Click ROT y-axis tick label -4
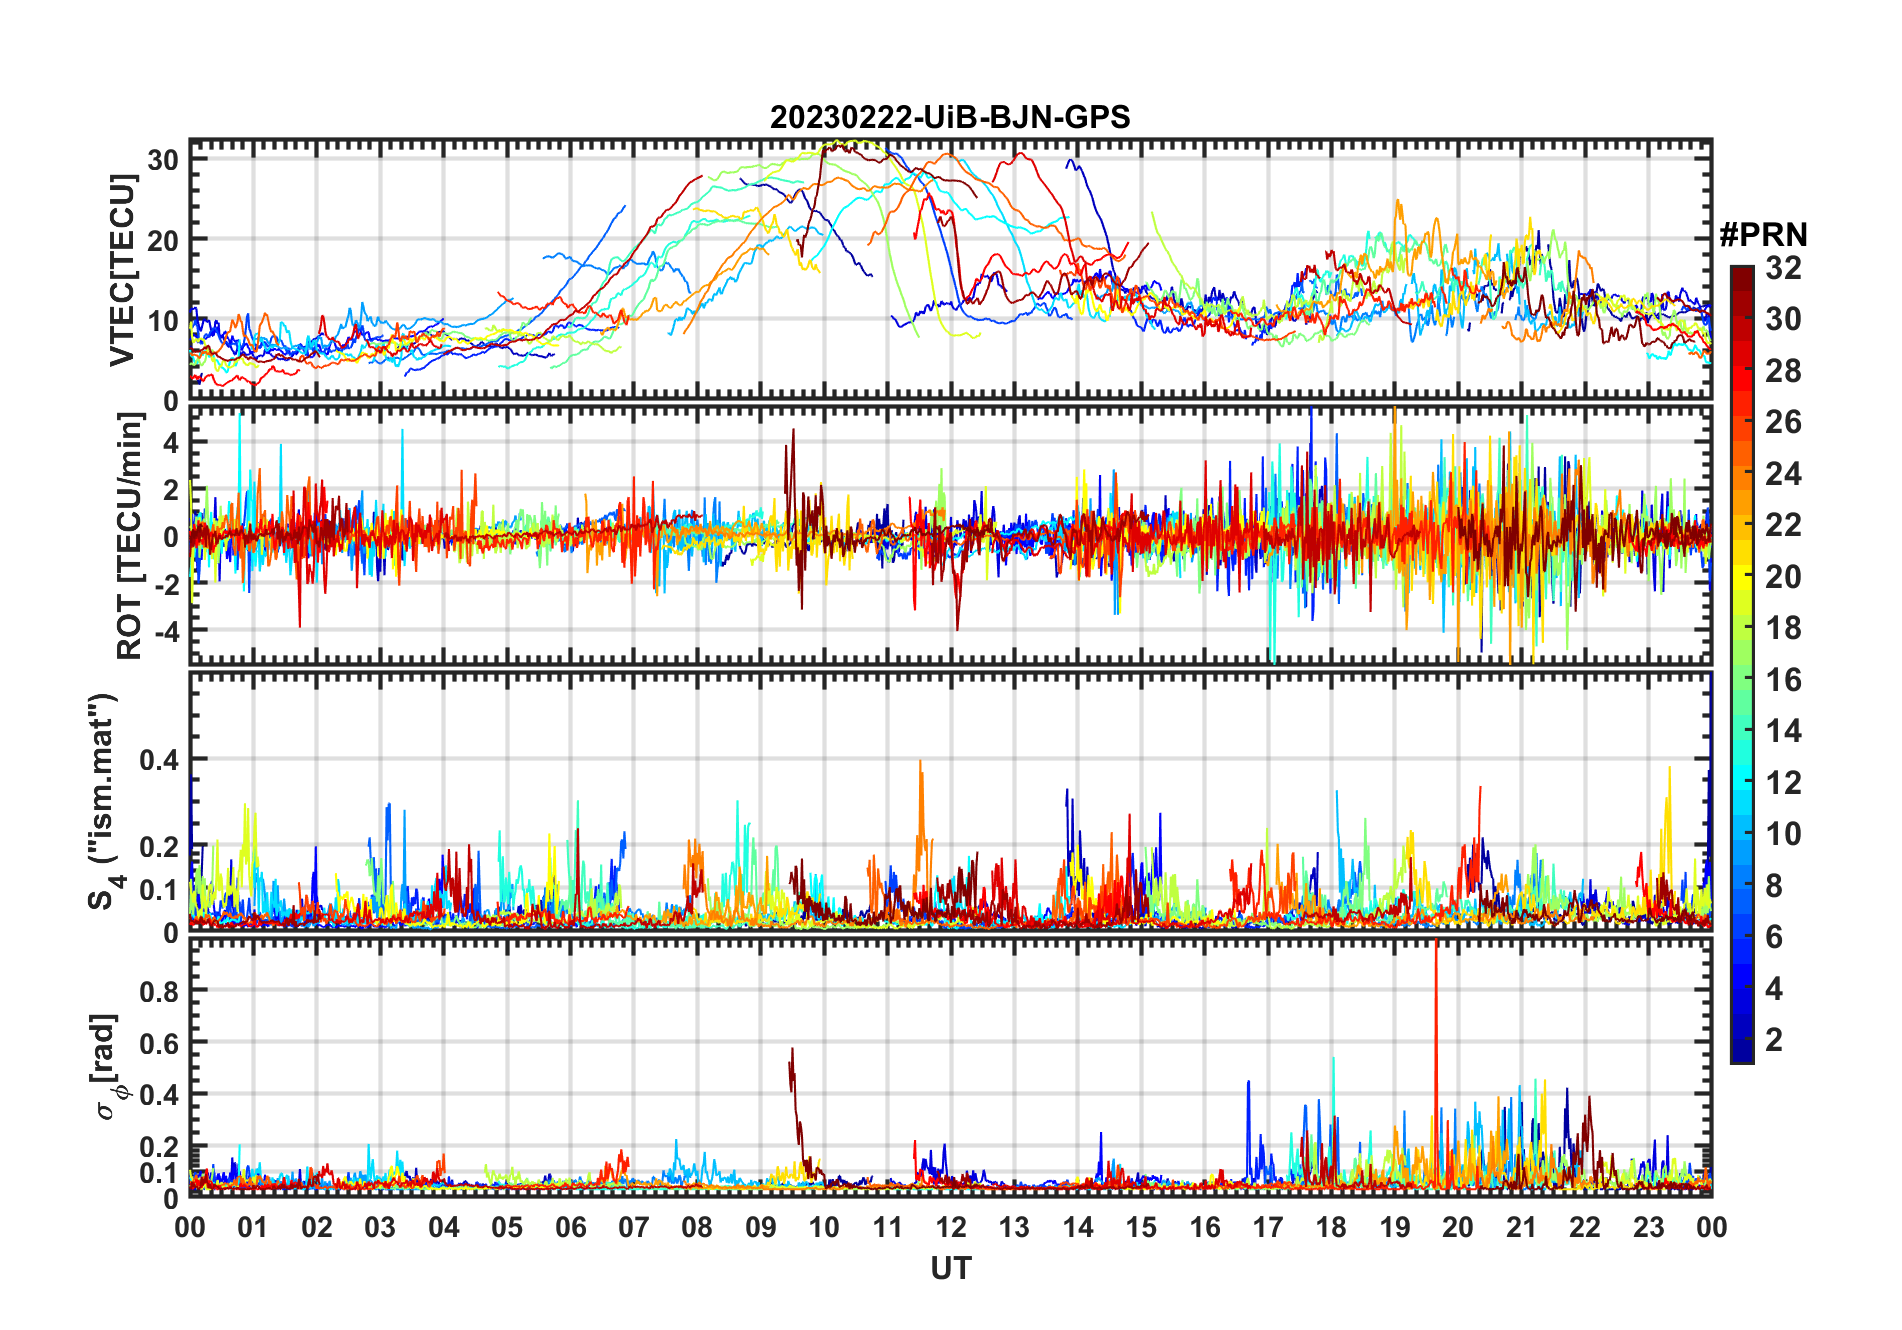 [166, 631]
